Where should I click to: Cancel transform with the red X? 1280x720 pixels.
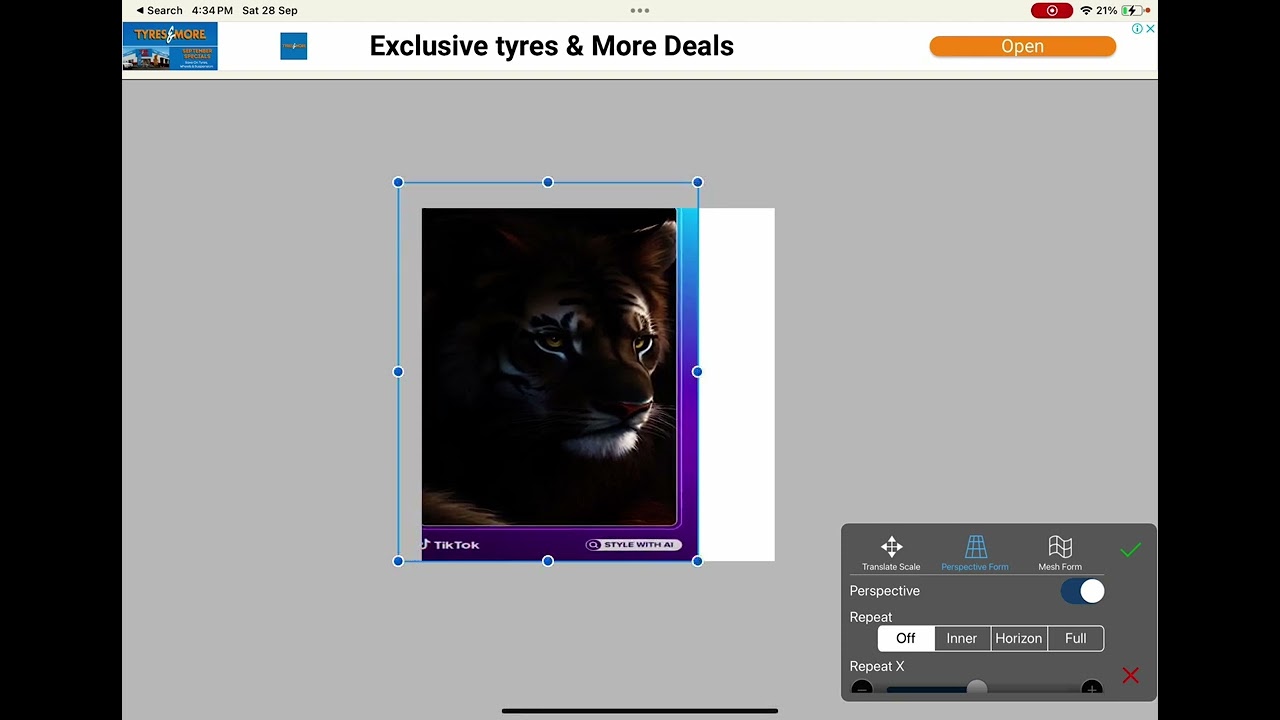coord(1131,676)
